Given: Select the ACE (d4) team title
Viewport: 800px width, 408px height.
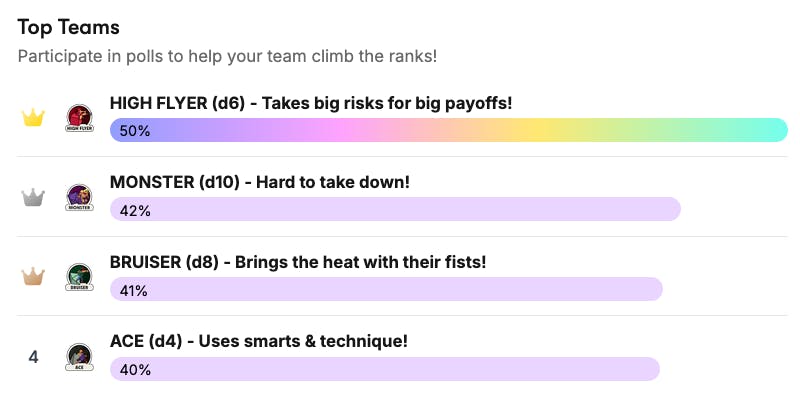Looking at the screenshot, I should pos(259,341).
